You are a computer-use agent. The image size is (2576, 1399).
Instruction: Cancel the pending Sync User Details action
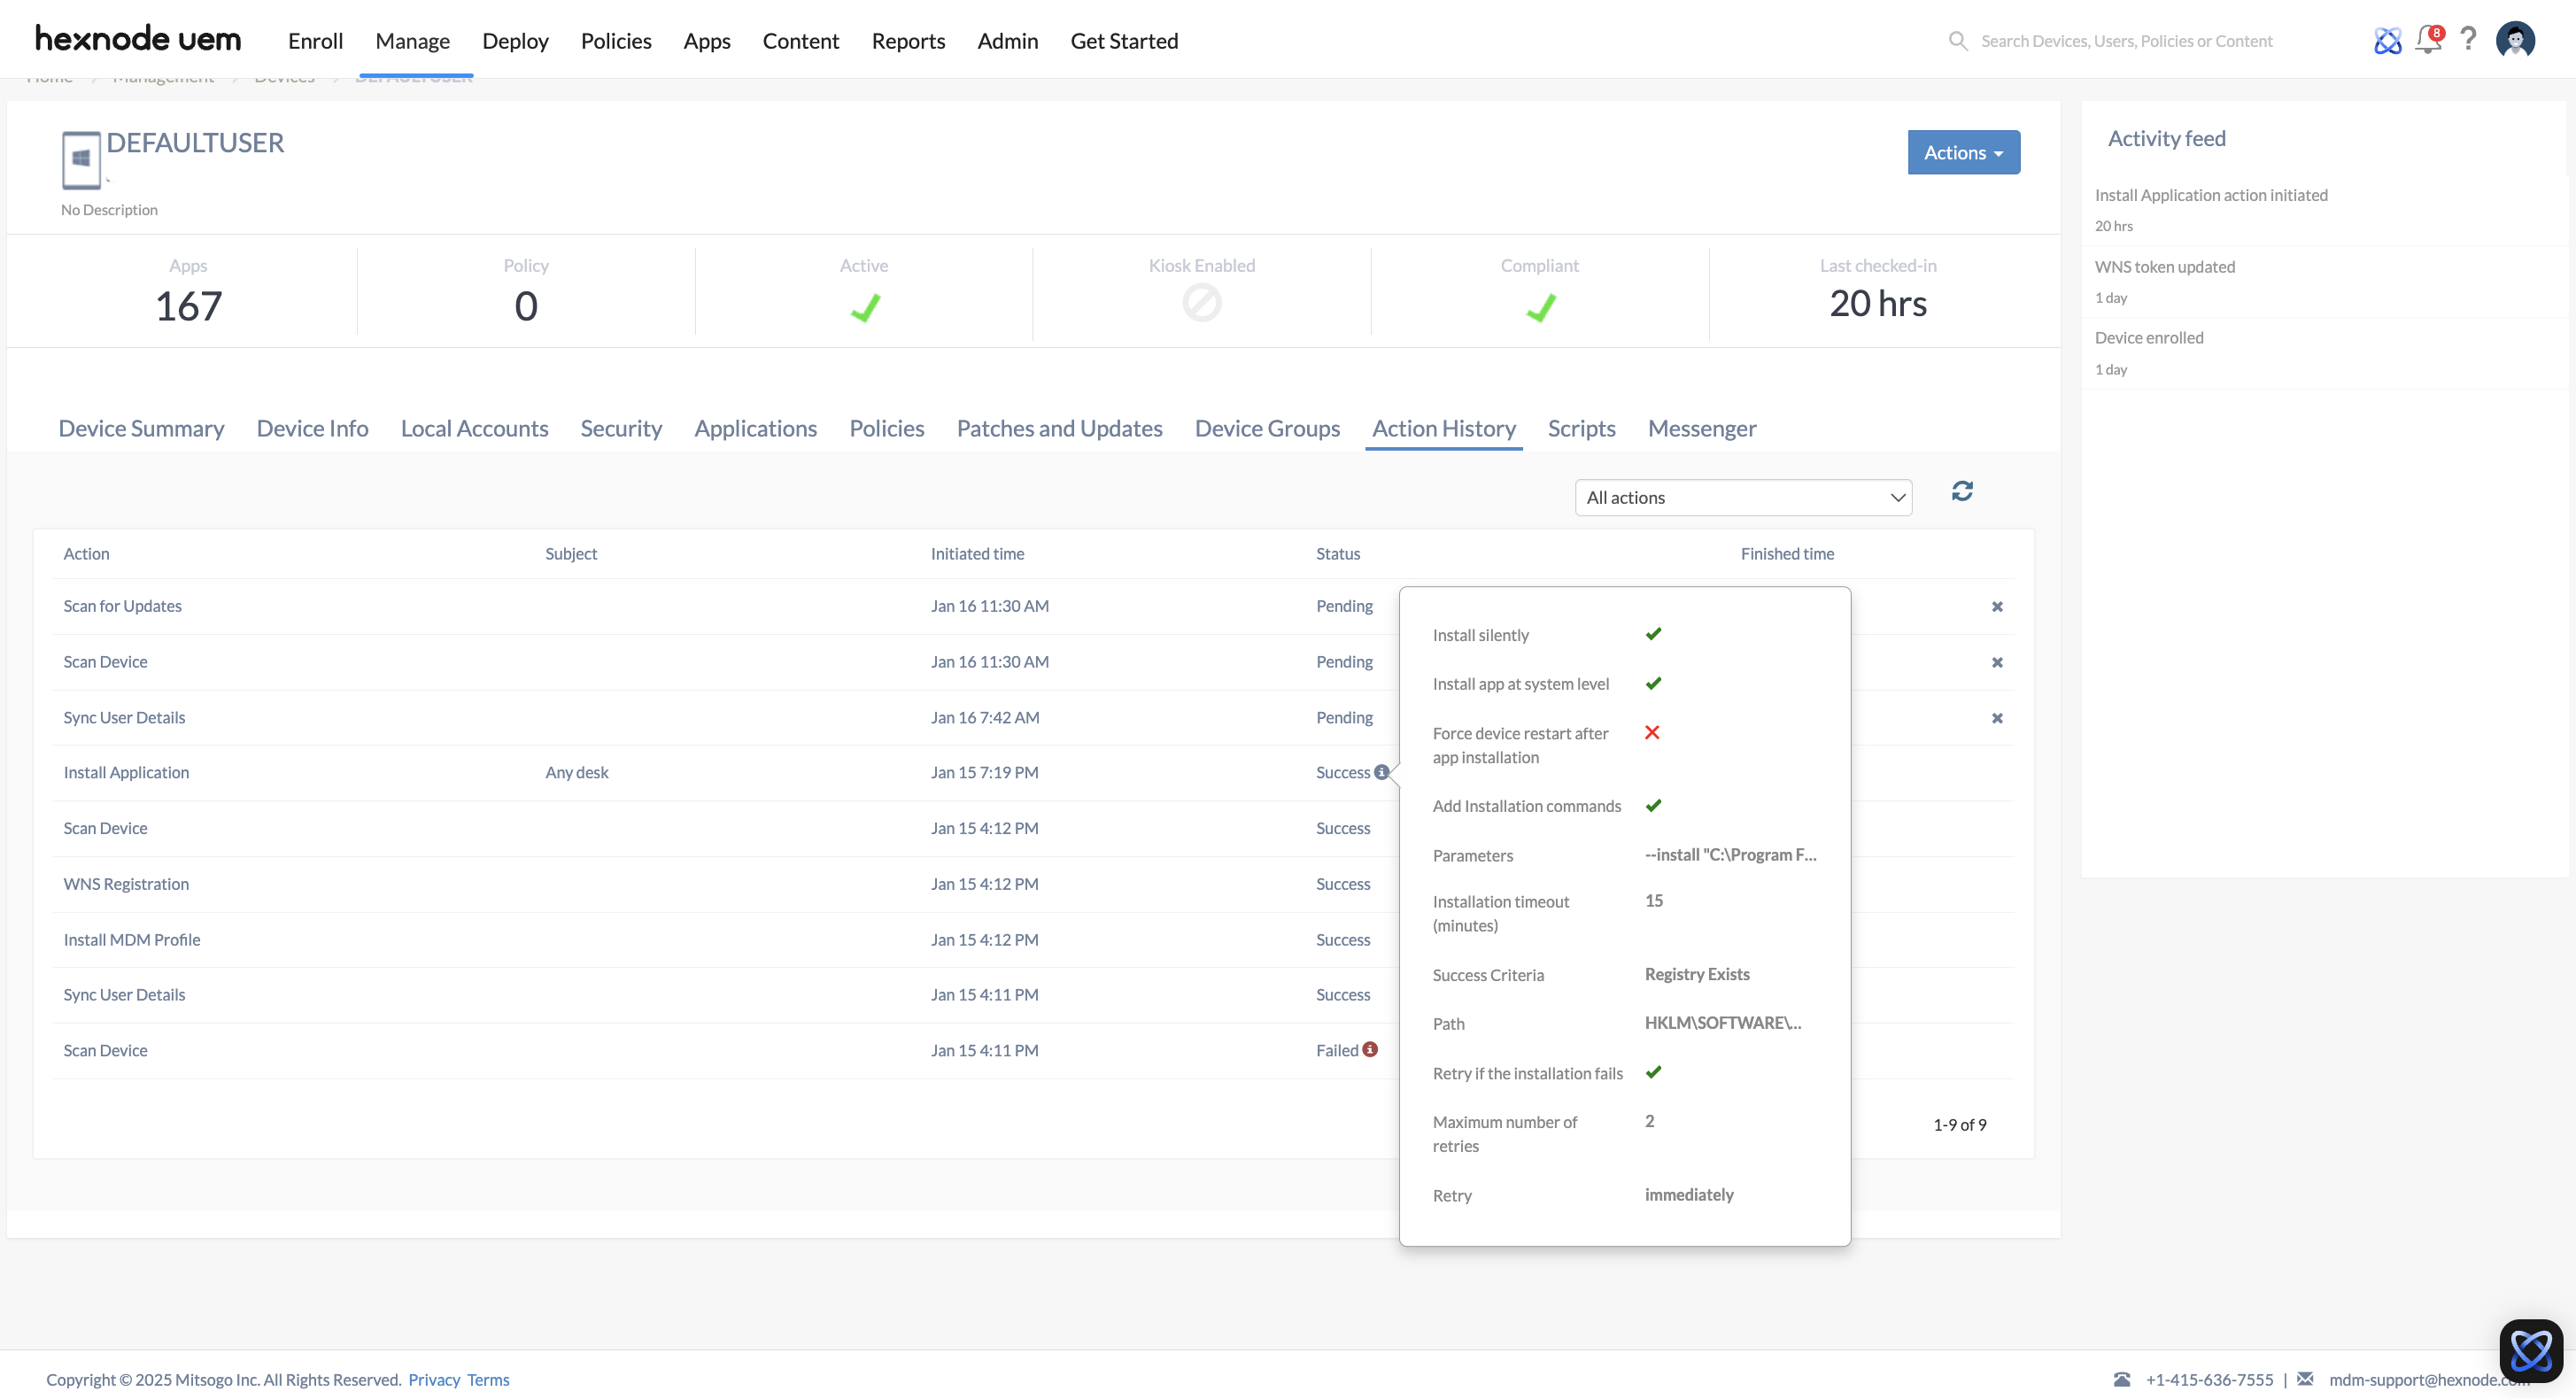1997,719
